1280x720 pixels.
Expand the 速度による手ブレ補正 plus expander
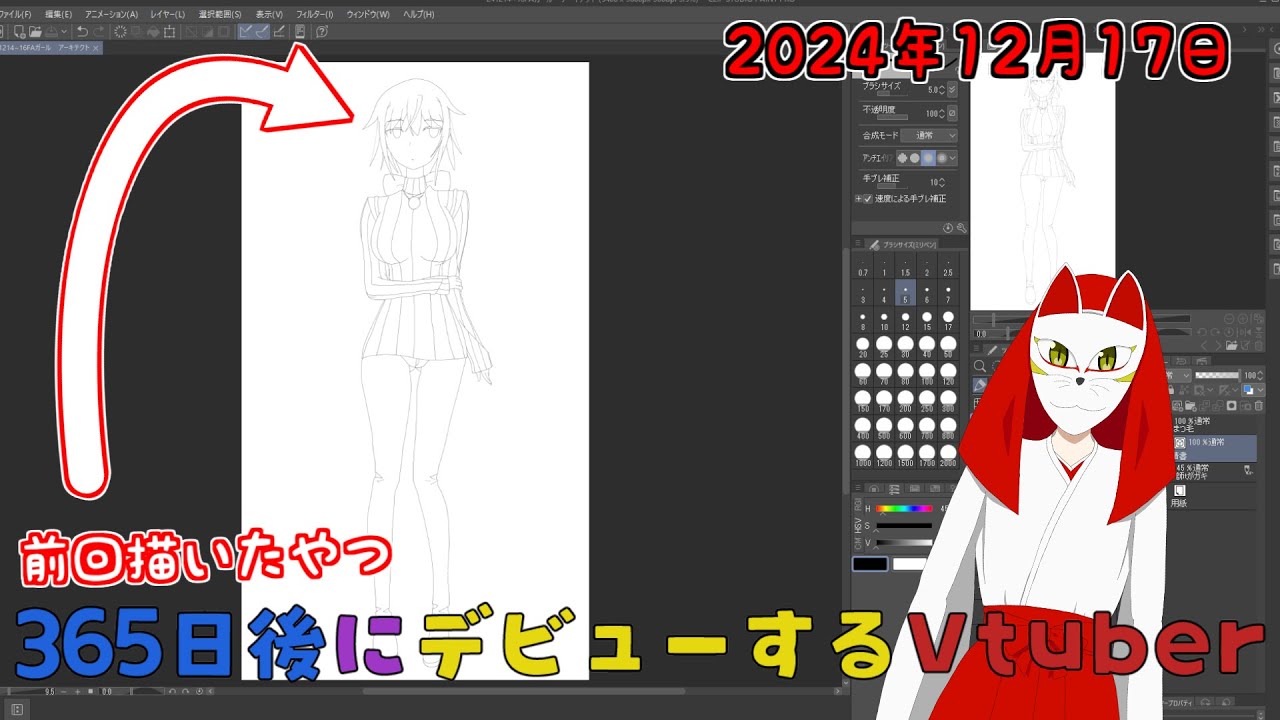(x=858, y=199)
